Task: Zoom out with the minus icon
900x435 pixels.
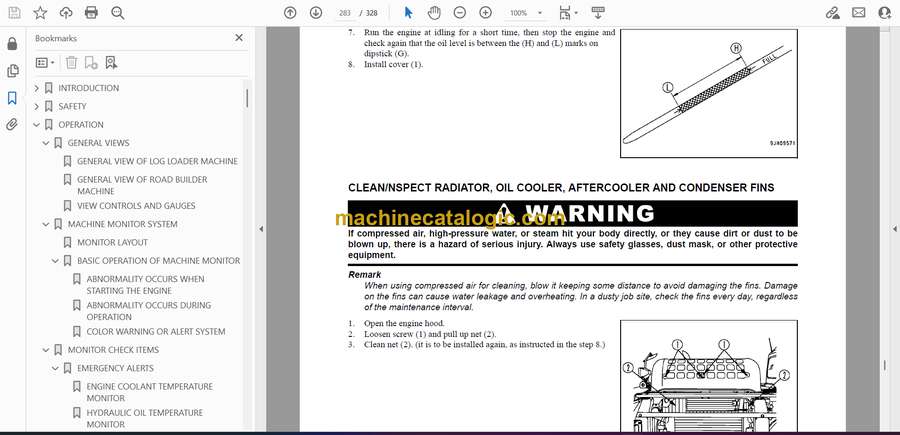Action: (460, 13)
